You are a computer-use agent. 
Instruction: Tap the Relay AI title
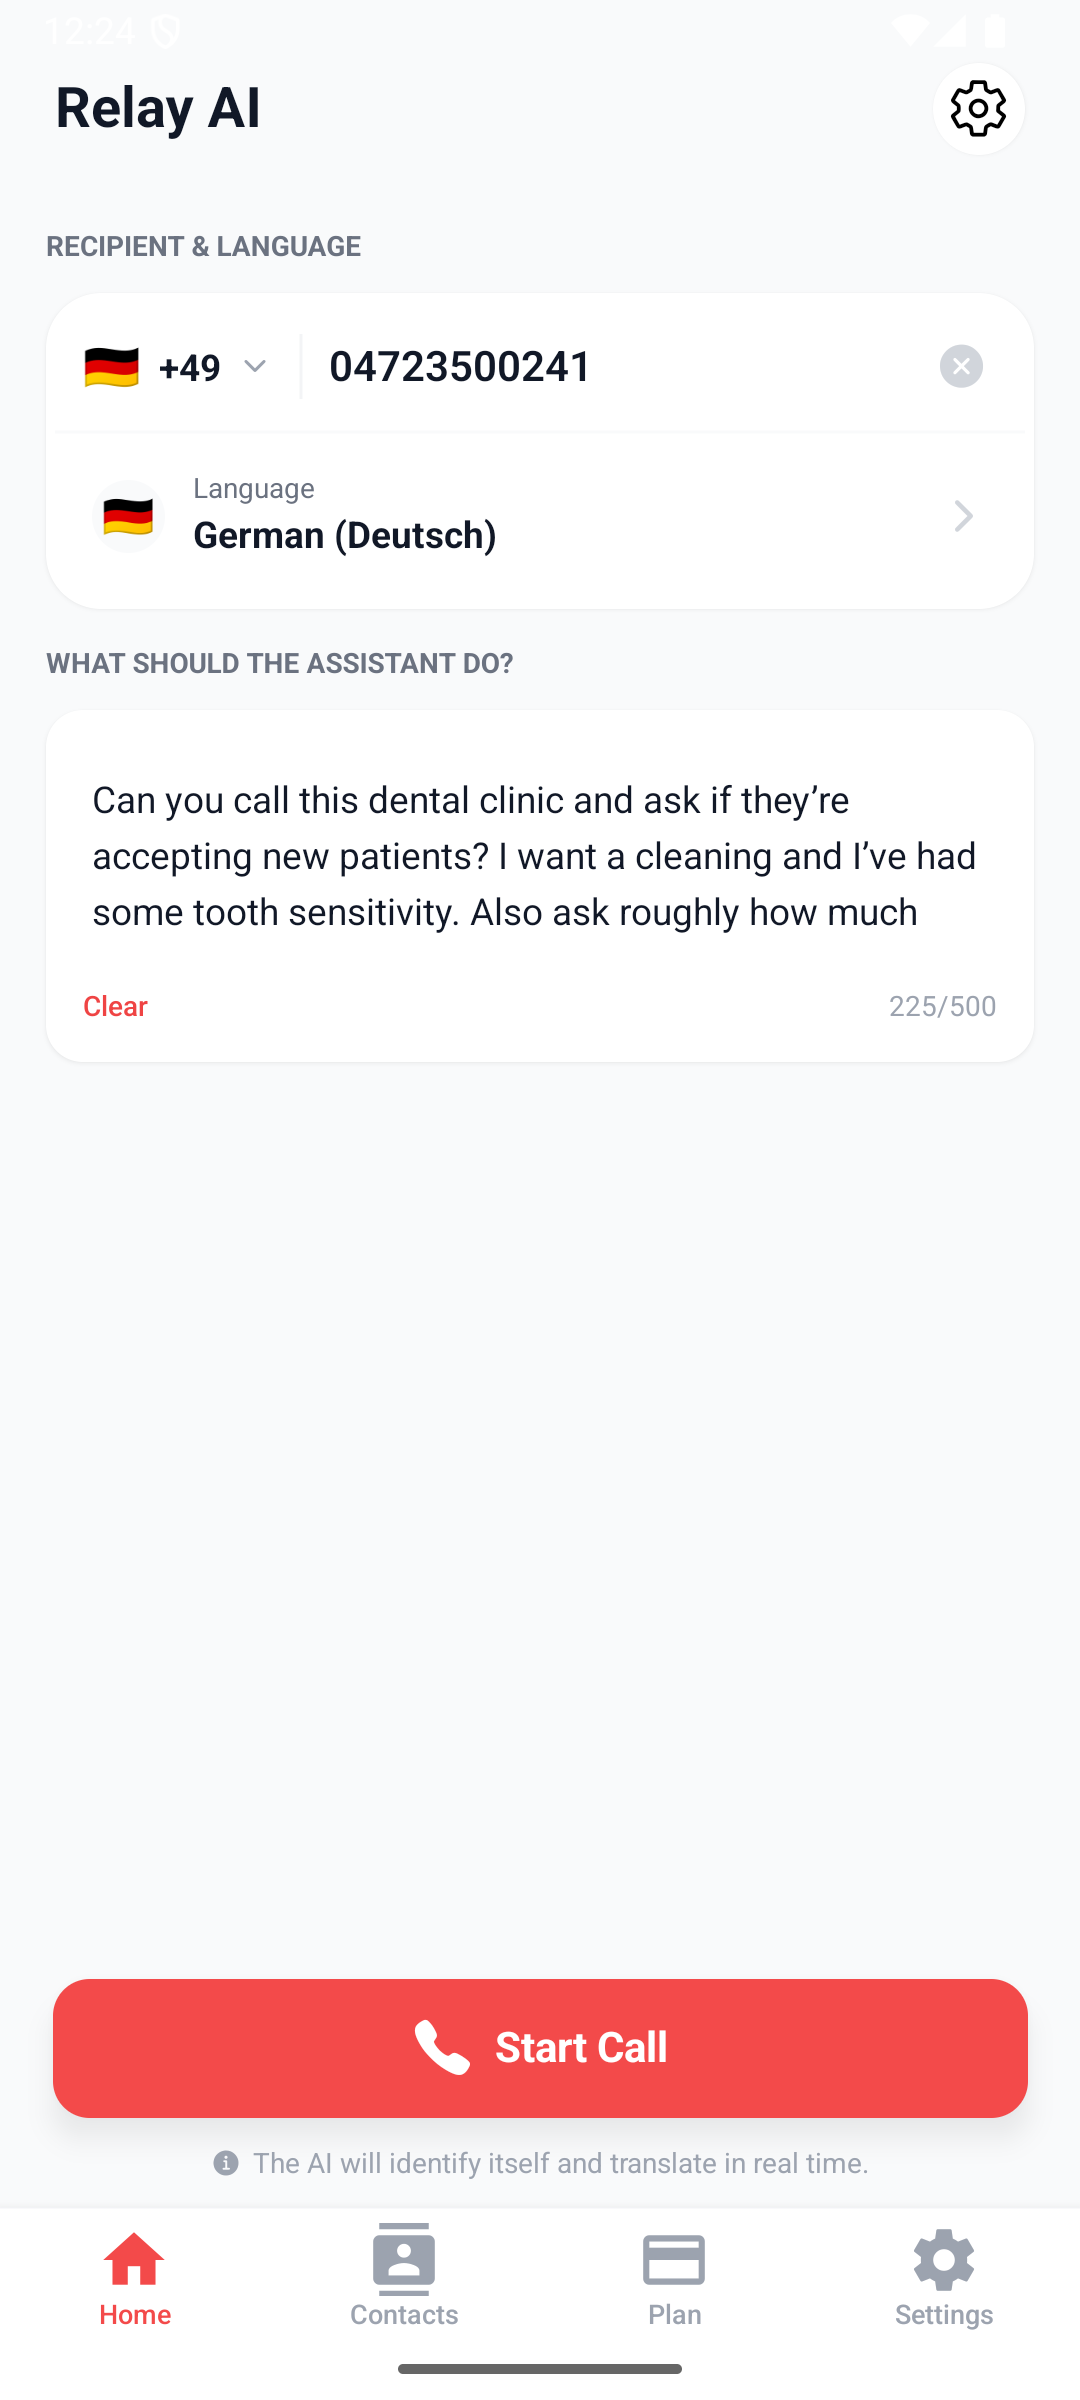pos(158,108)
